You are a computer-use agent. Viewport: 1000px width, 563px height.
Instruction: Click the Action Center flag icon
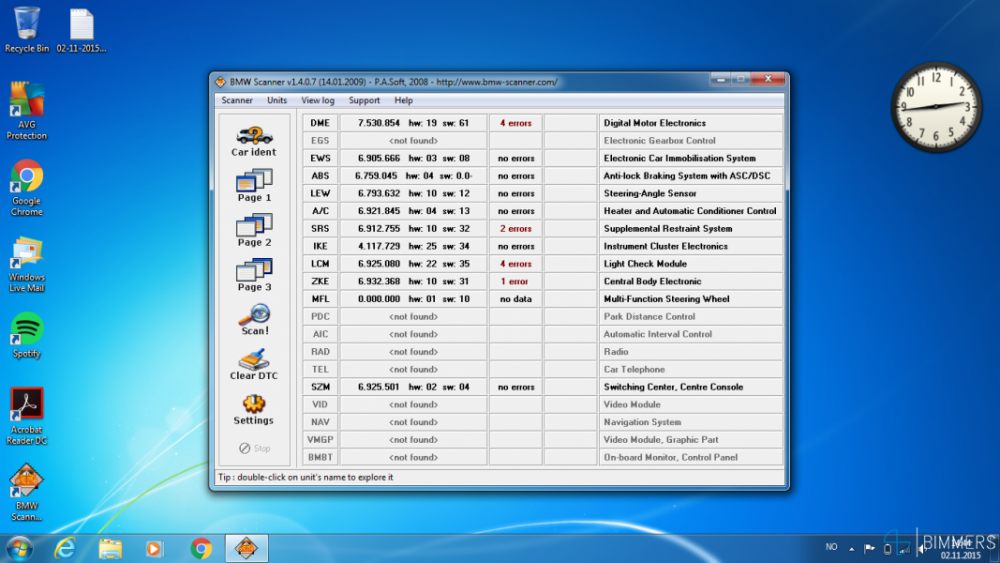[x=869, y=548]
